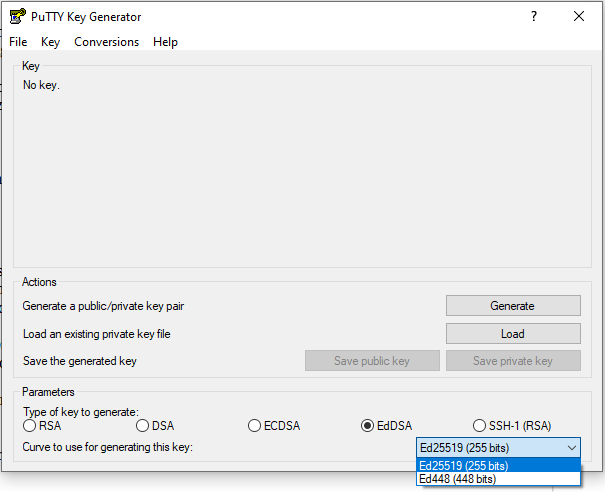The height and width of the screenshot is (492, 605).
Task: Open the File menu
Action: pos(18,42)
